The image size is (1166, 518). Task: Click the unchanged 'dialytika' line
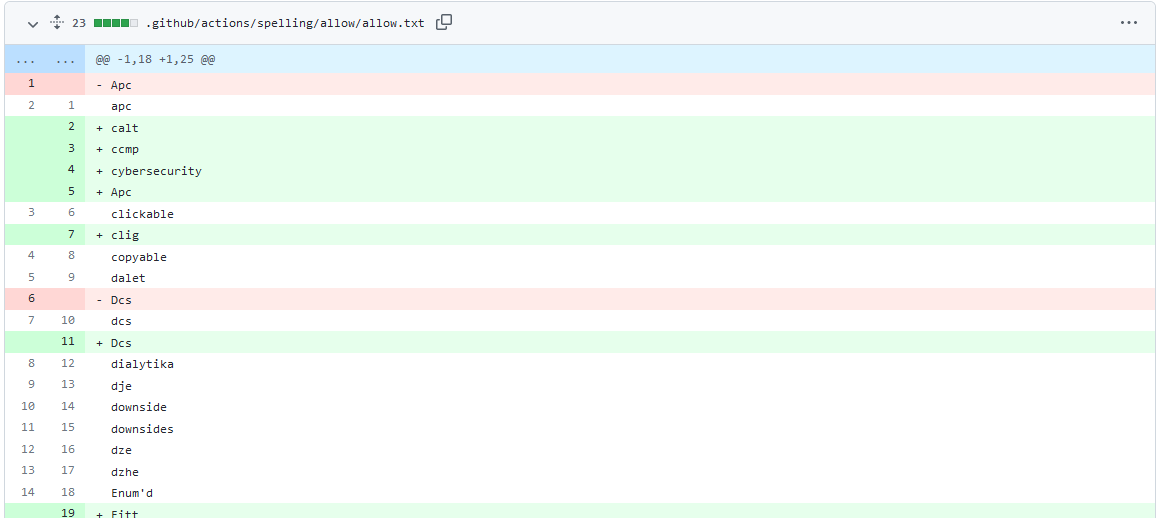[x=142, y=364]
